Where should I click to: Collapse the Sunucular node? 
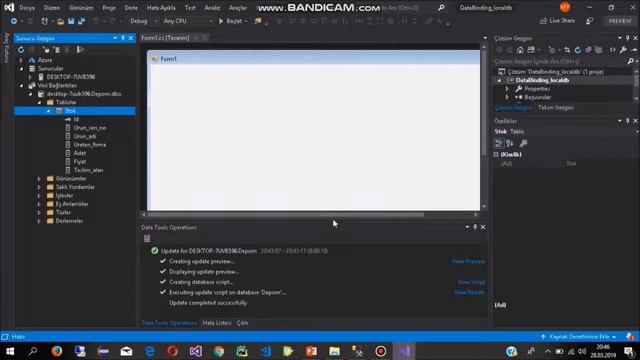click(x=21, y=69)
